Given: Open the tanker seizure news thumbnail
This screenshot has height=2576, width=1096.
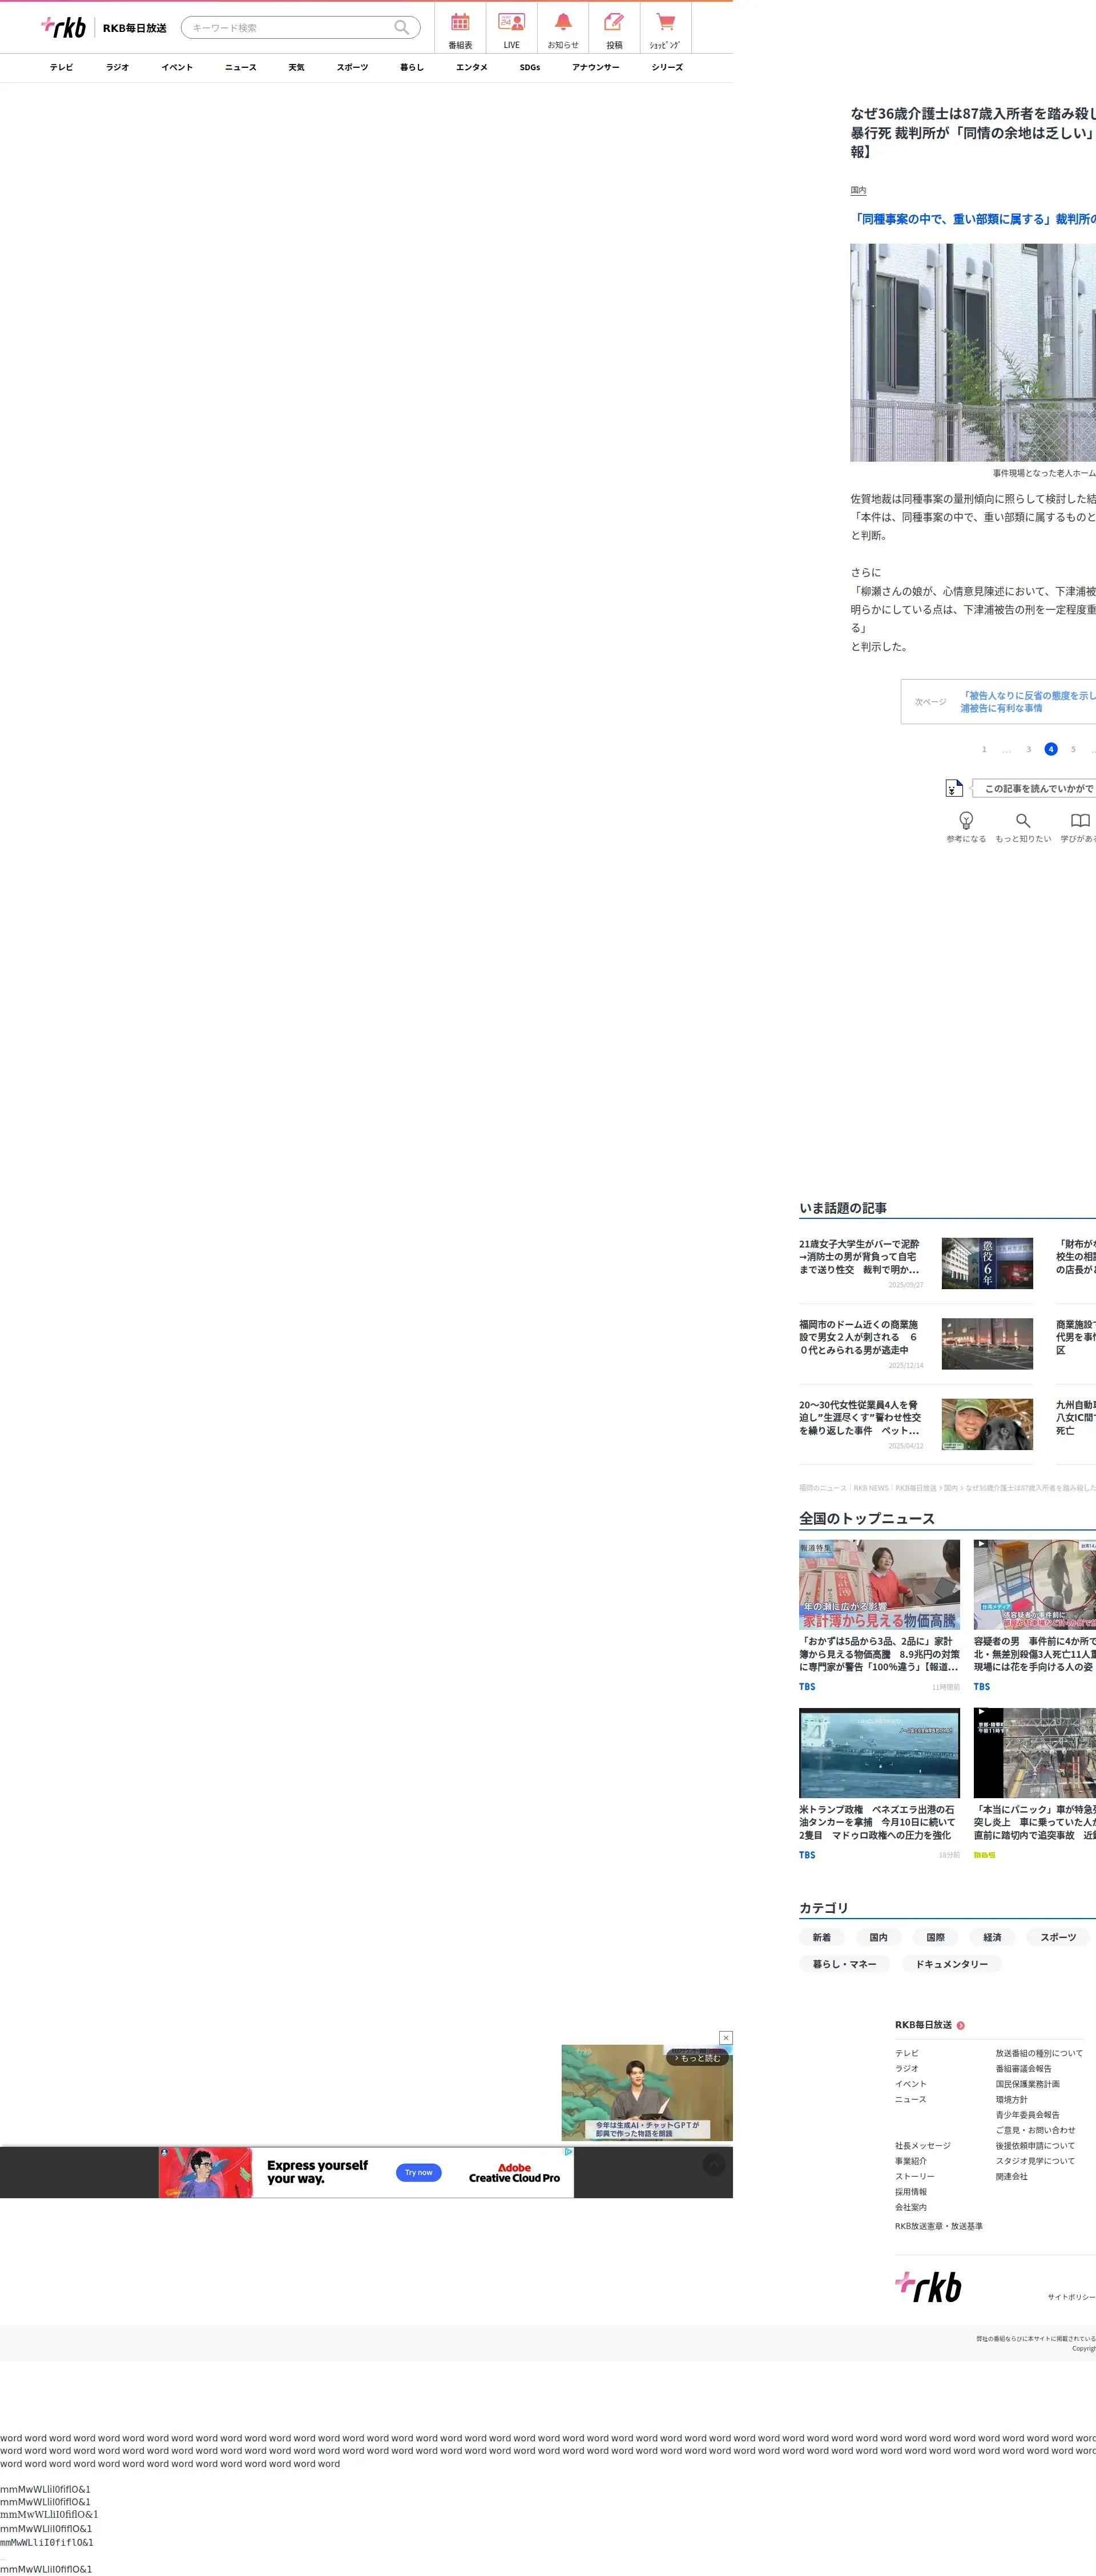Looking at the screenshot, I should pyautogui.click(x=879, y=1753).
